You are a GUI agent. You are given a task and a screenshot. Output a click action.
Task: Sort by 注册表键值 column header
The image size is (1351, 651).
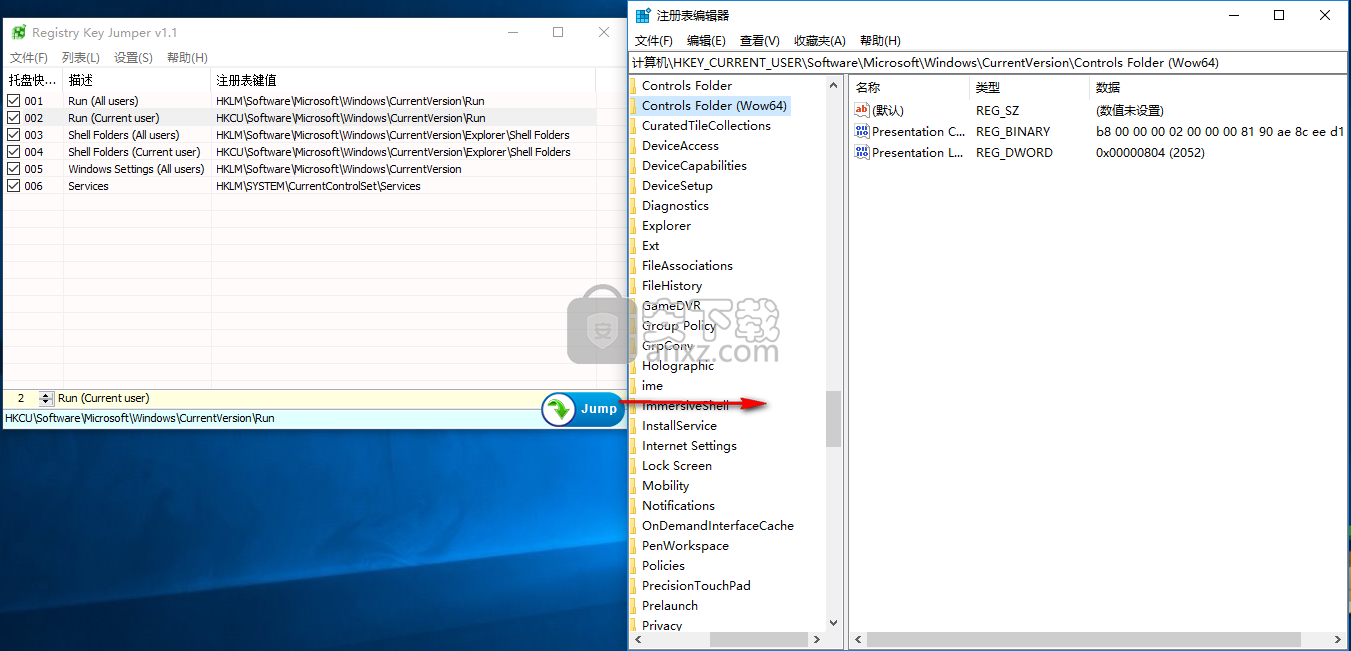click(403, 80)
